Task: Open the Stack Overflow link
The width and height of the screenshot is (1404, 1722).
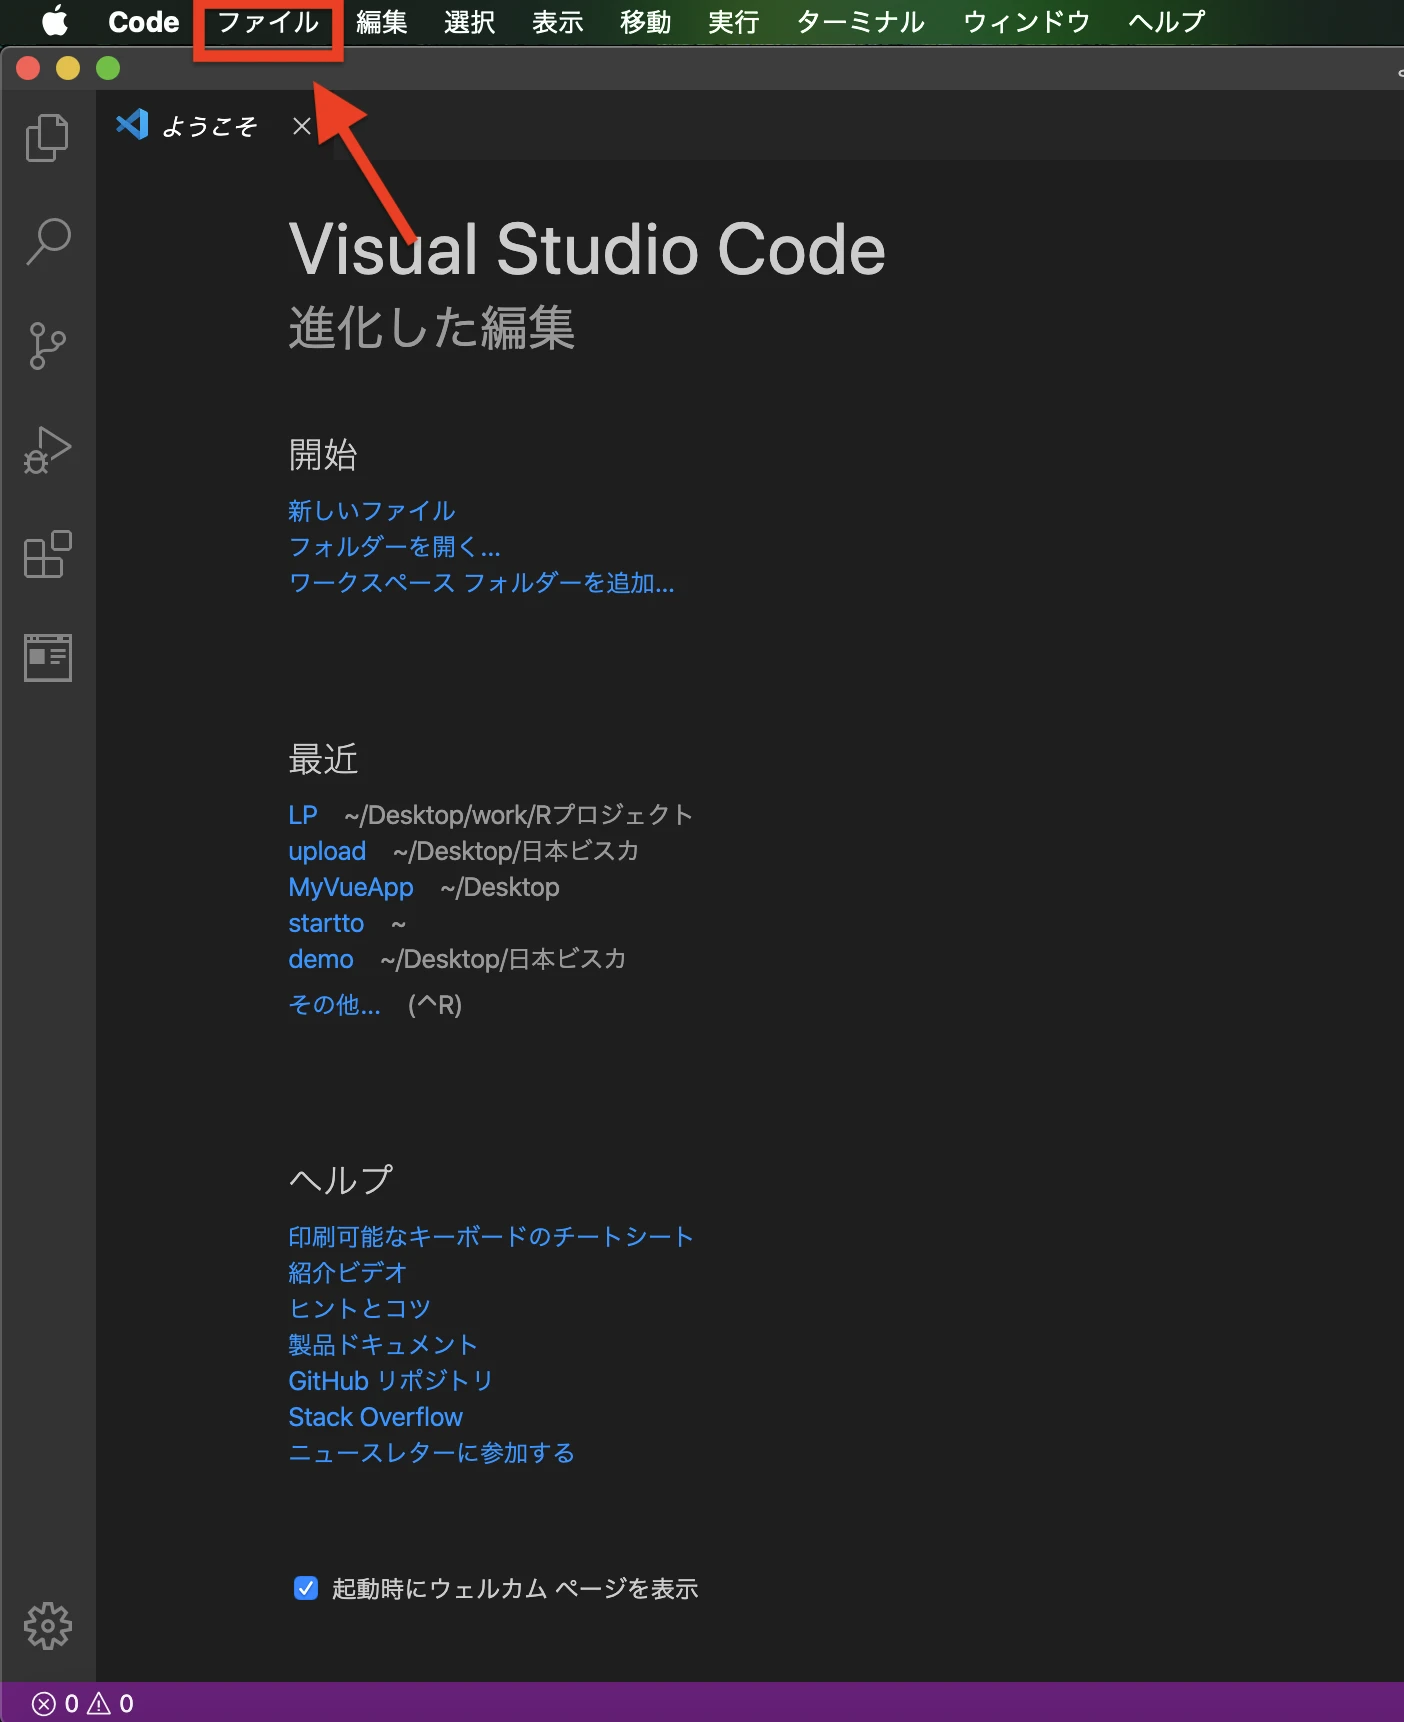Action: click(376, 1417)
